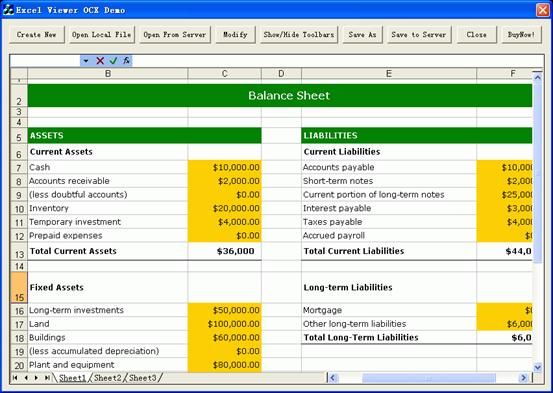Switch to the Sheet3 tab
Viewport: 553px width, 393px height.
point(142,378)
